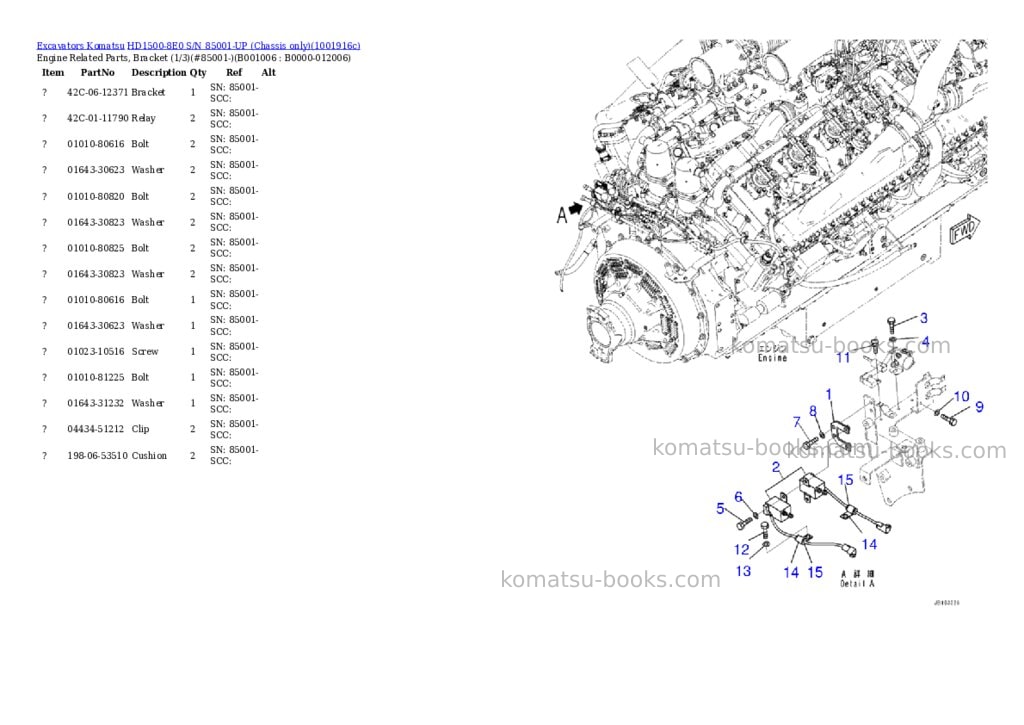The width and height of the screenshot is (1024, 725).
Task: Click callout number 11 in diagram
Action: 844,357
